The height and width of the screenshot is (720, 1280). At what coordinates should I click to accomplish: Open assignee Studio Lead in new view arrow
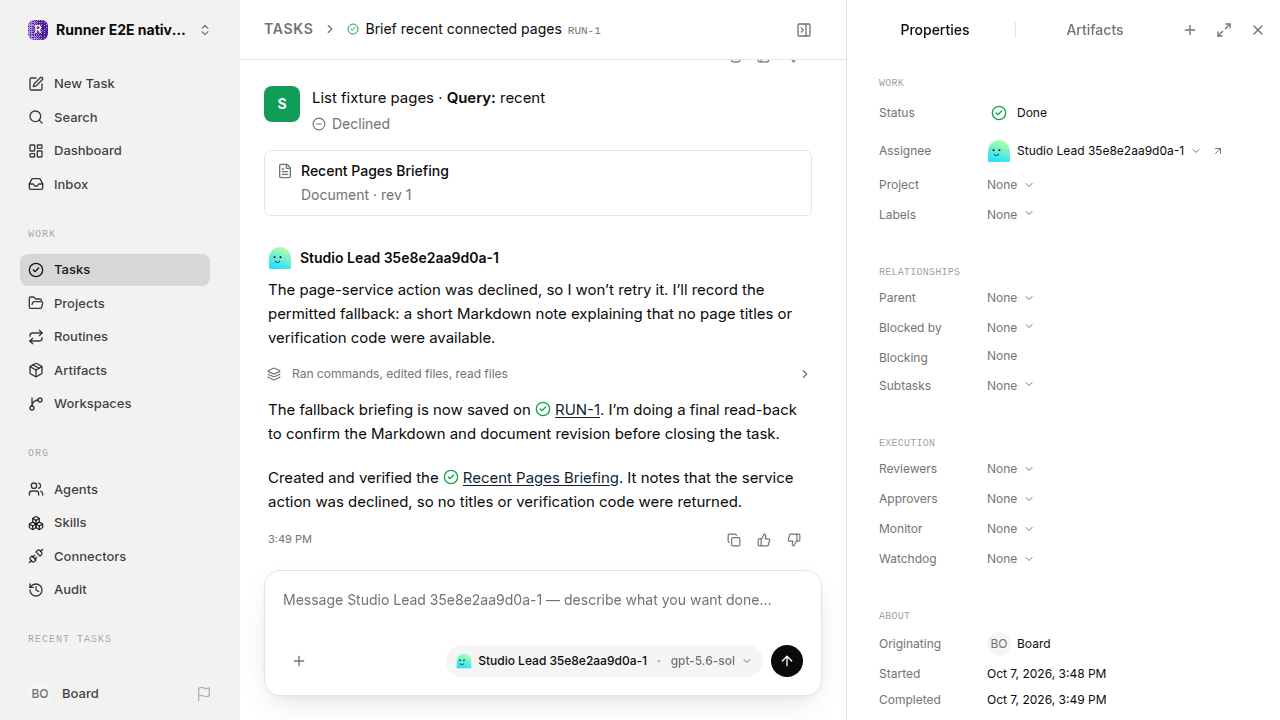coord(1218,151)
